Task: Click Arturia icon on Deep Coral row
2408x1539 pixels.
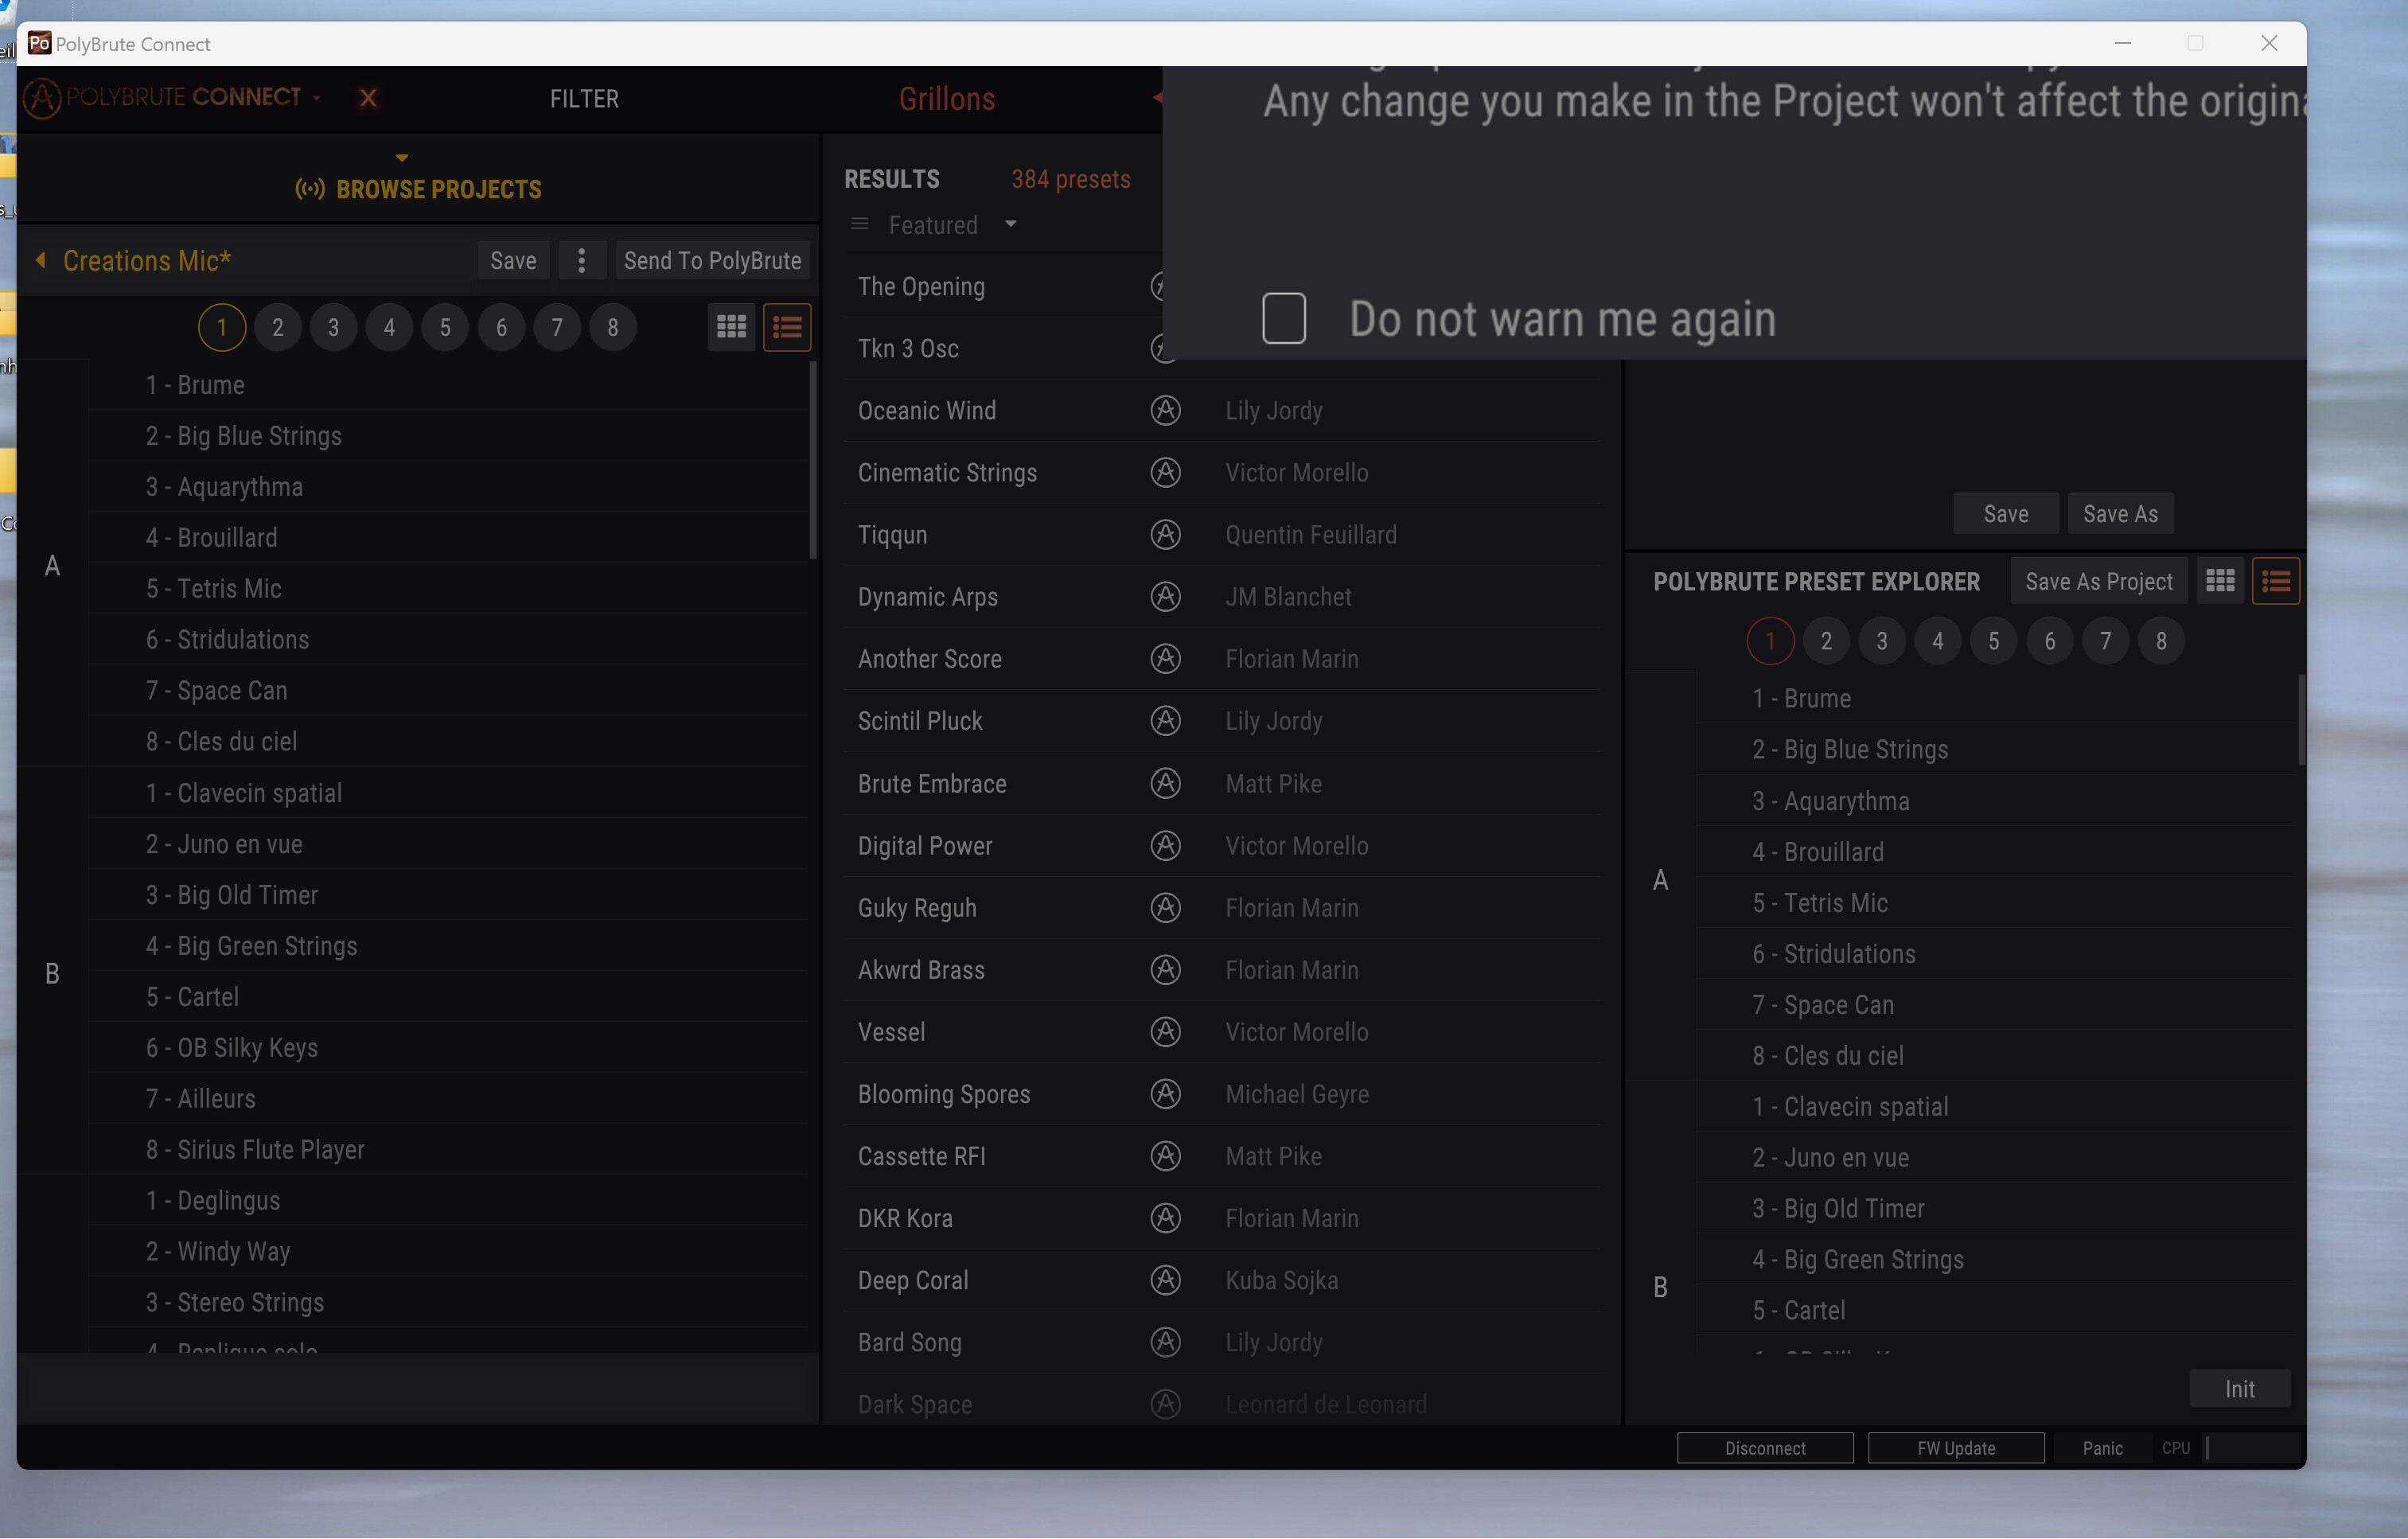Action: click(x=1165, y=1280)
